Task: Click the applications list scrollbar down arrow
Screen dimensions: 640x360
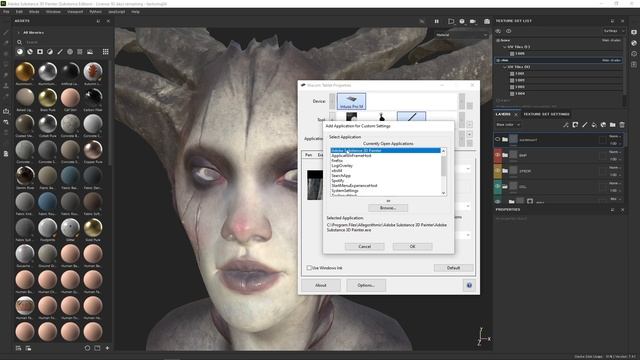Action: [444, 193]
